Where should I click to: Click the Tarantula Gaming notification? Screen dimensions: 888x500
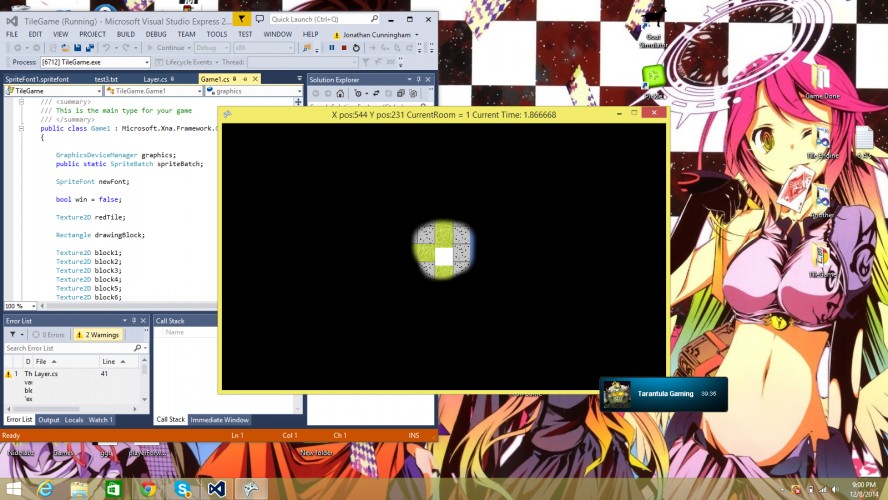pyautogui.click(x=663, y=394)
